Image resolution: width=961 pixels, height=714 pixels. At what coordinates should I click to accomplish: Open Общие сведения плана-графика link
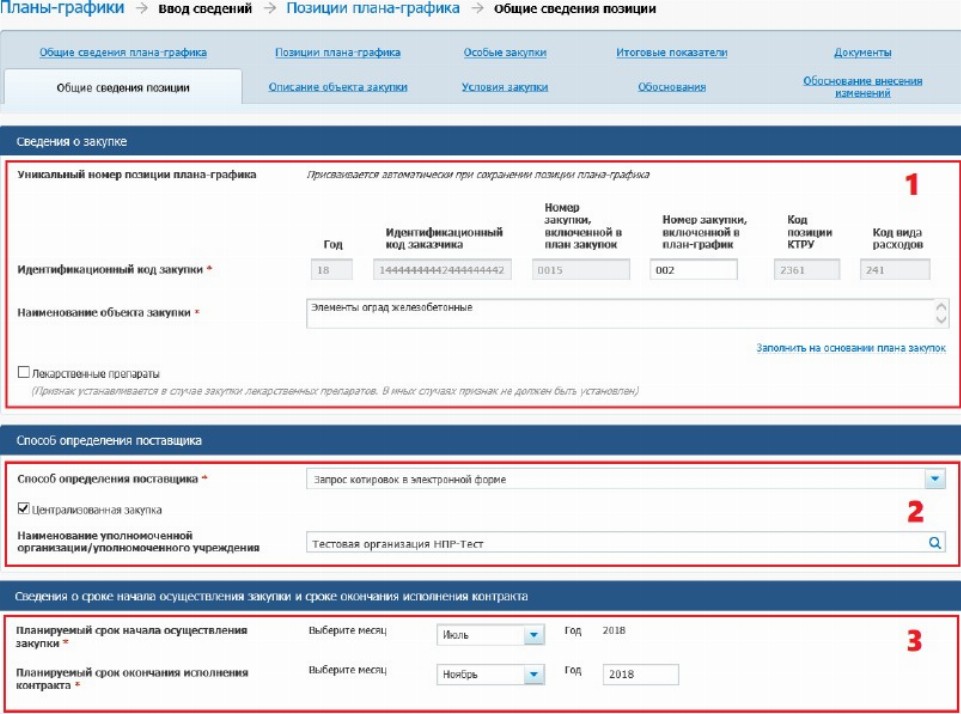123,52
